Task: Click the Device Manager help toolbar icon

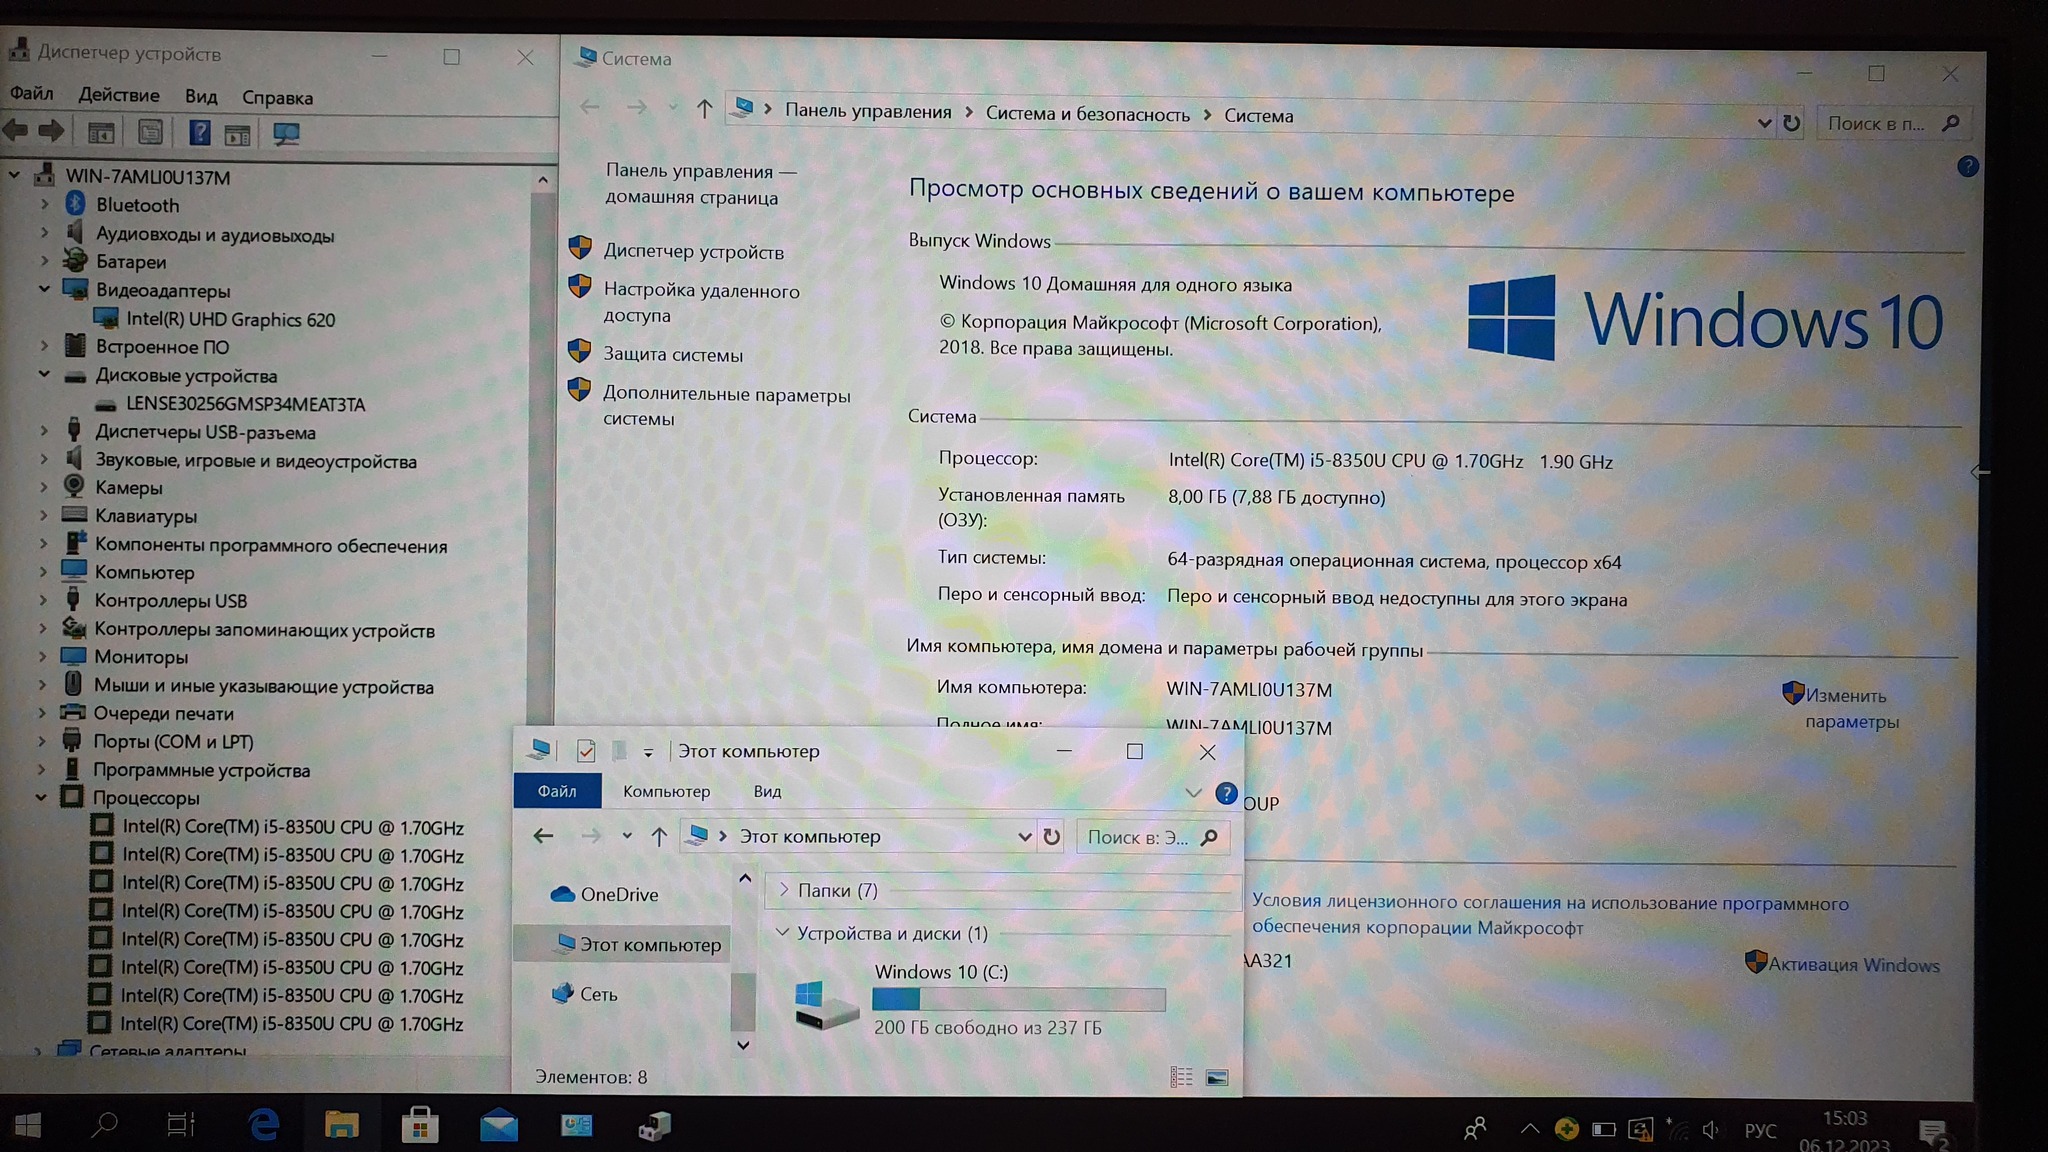Action: click(199, 132)
